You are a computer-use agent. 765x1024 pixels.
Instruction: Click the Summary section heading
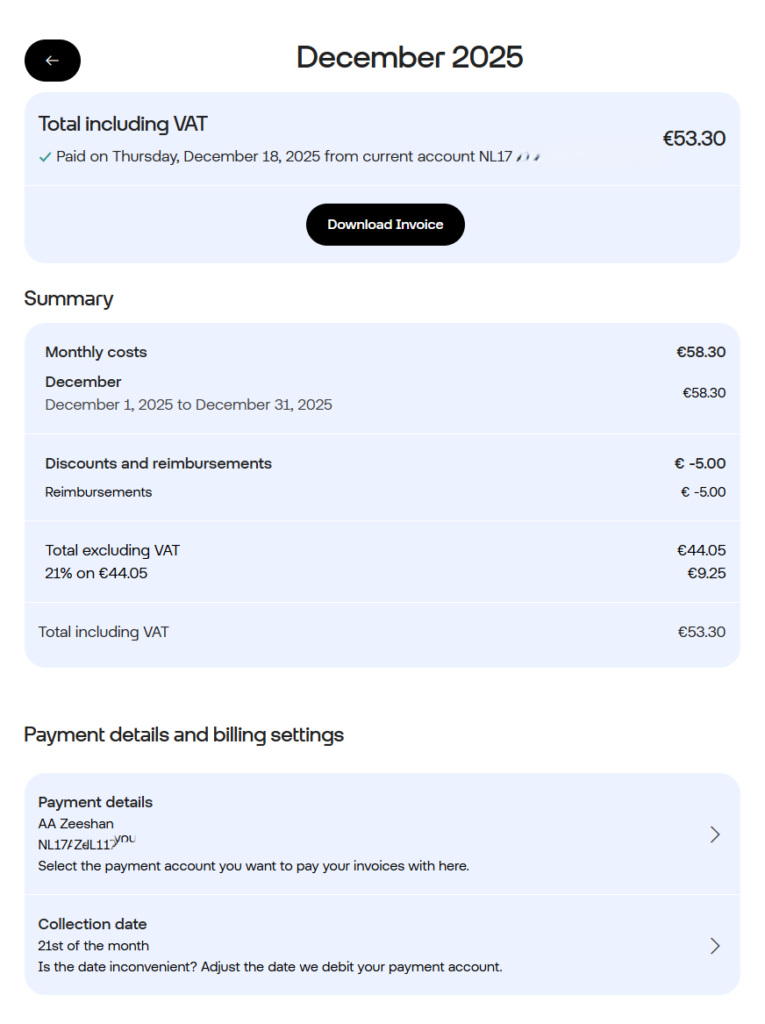(68, 298)
